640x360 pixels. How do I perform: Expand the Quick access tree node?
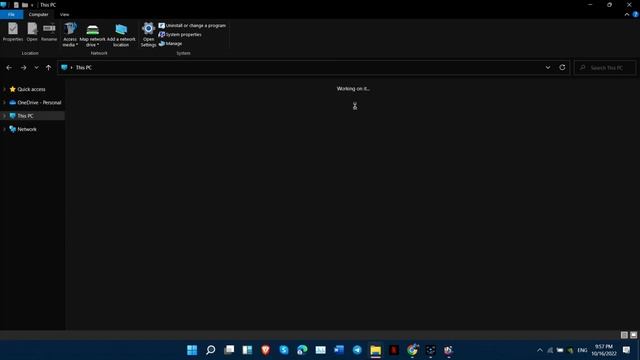click(4, 89)
